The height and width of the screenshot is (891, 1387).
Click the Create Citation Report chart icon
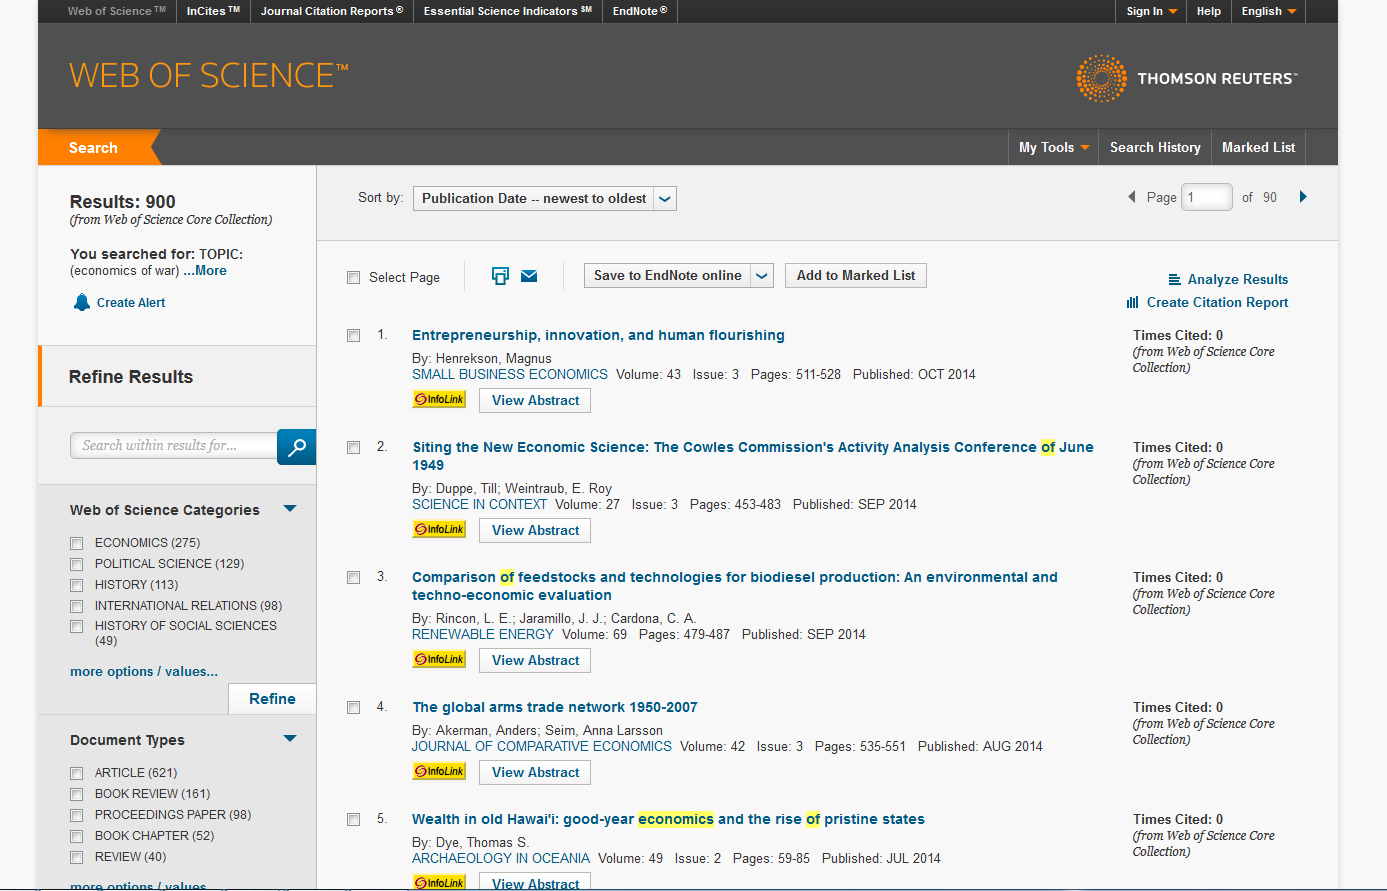1133,303
